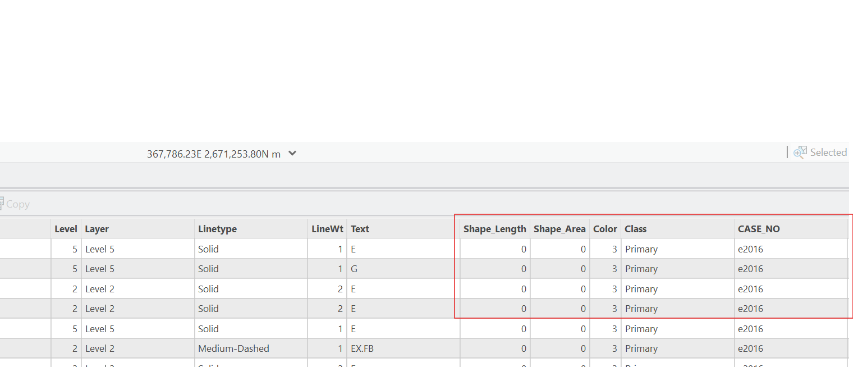The width and height of the screenshot is (853, 367).
Task: Click the CASE_NO column header
Action: coord(791,229)
